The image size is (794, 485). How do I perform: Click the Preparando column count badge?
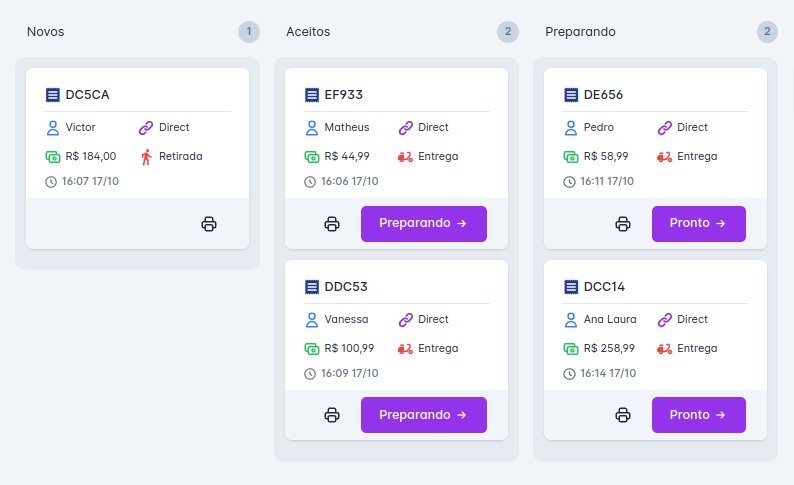[767, 32]
